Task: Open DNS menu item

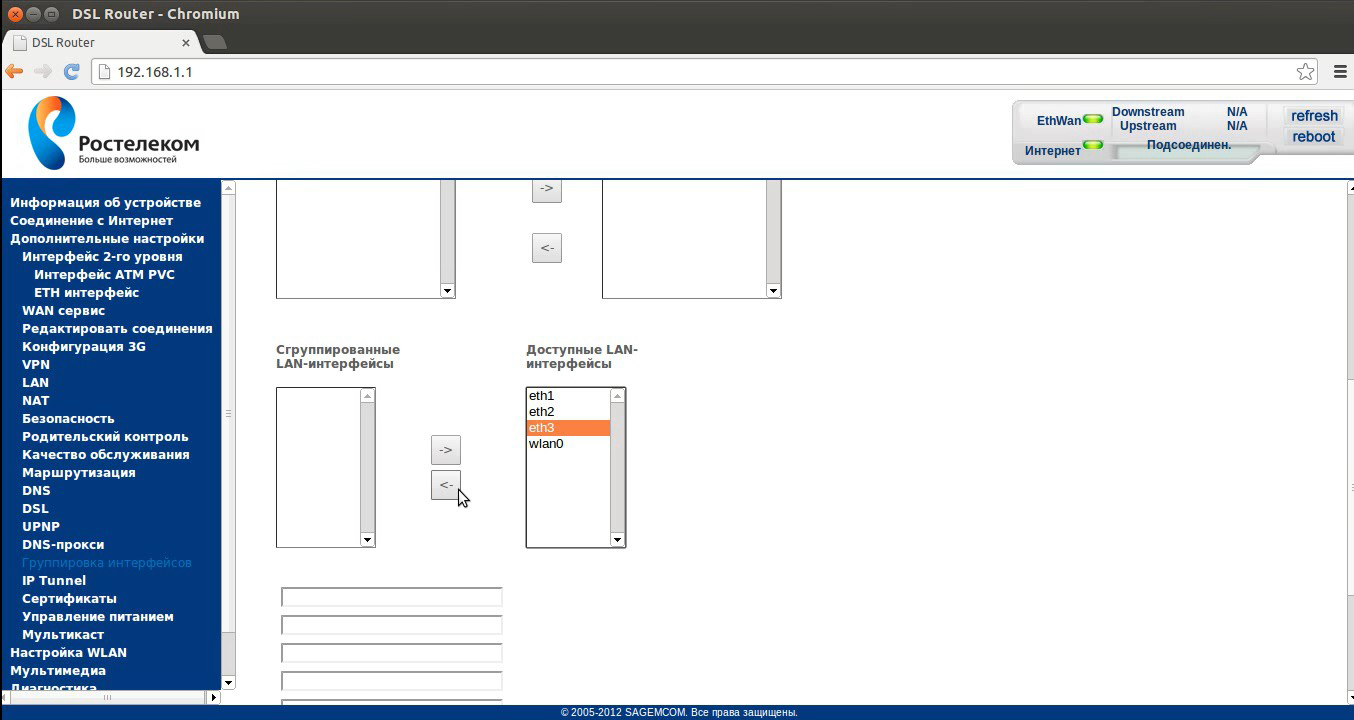Action: coord(36,490)
